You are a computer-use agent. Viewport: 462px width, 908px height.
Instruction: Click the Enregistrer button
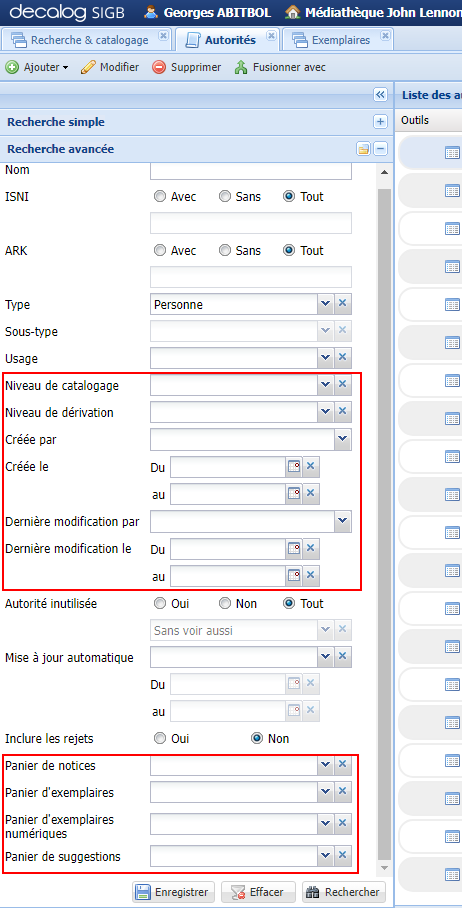(x=174, y=892)
